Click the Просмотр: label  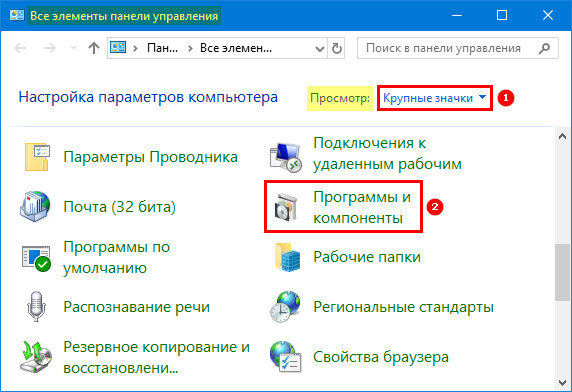340,98
